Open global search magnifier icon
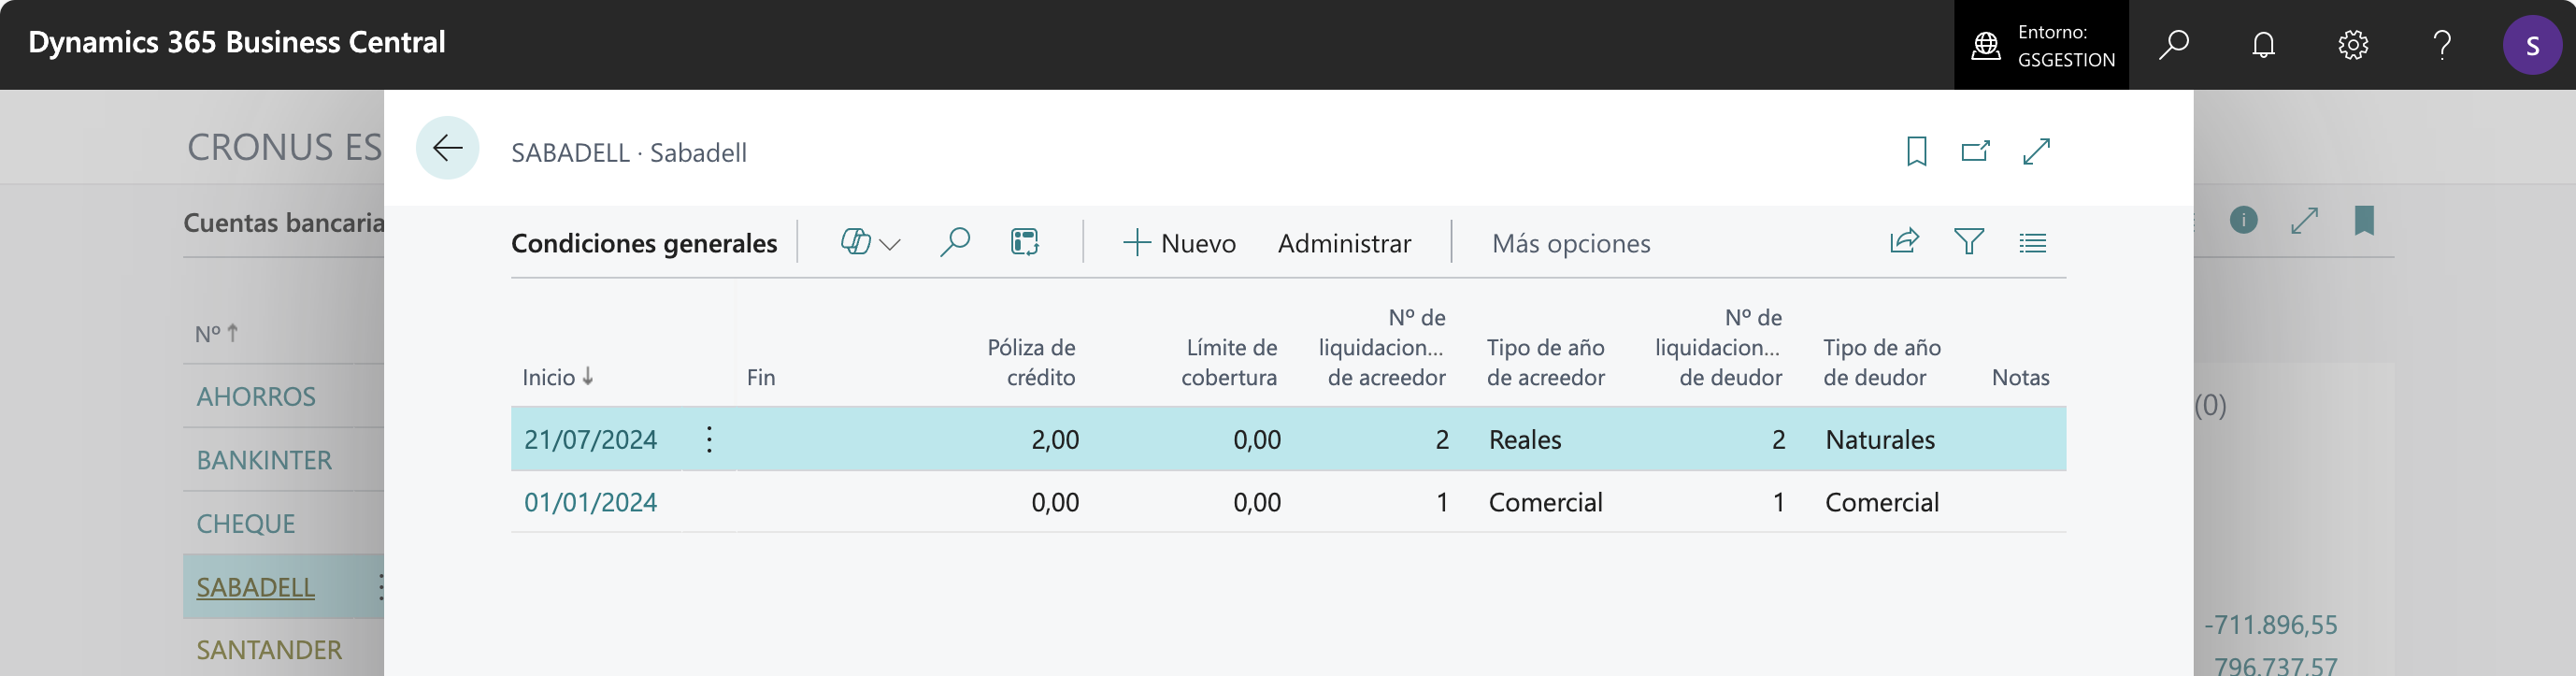This screenshot has height=676, width=2576. (x=2173, y=45)
